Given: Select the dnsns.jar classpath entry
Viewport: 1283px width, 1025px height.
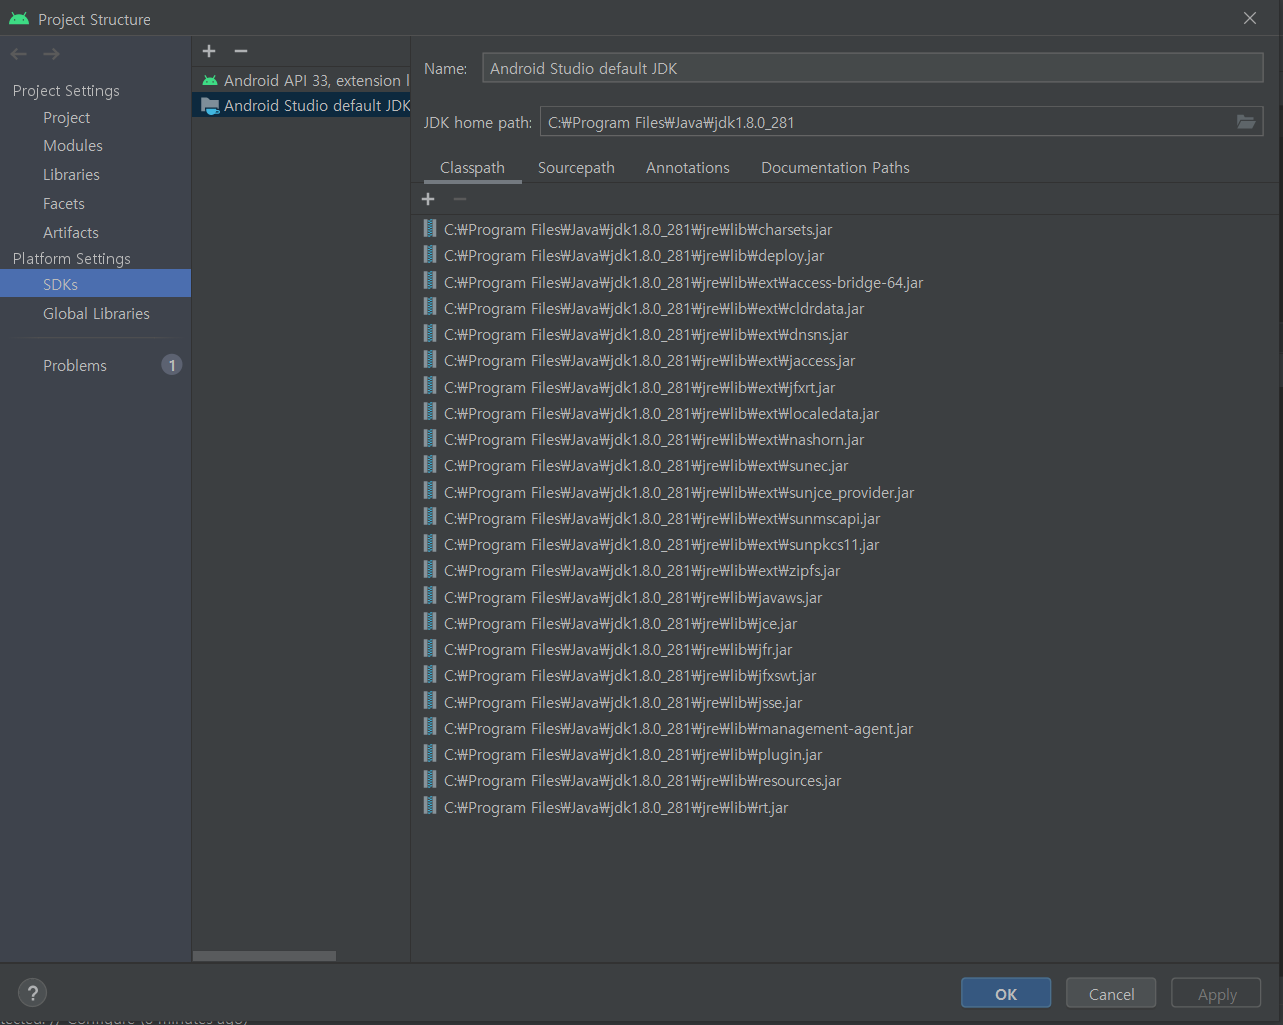Looking at the screenshot, I should 646,334.
